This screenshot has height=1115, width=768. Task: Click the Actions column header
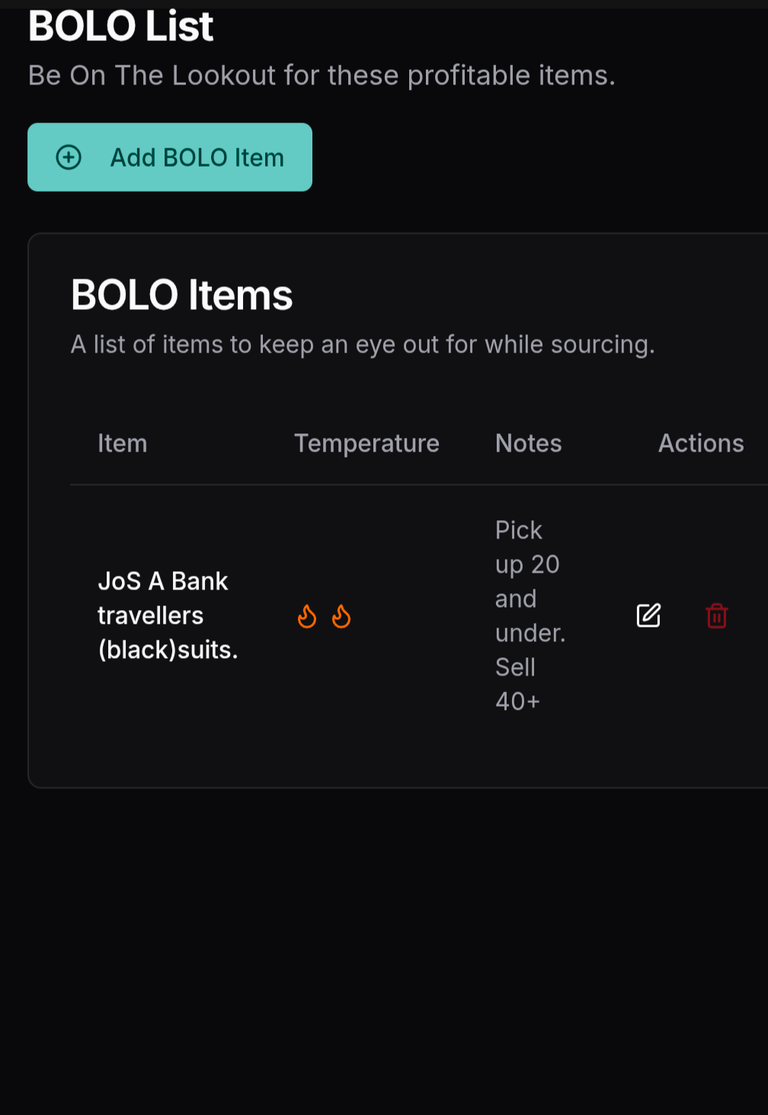pos(701,443)
